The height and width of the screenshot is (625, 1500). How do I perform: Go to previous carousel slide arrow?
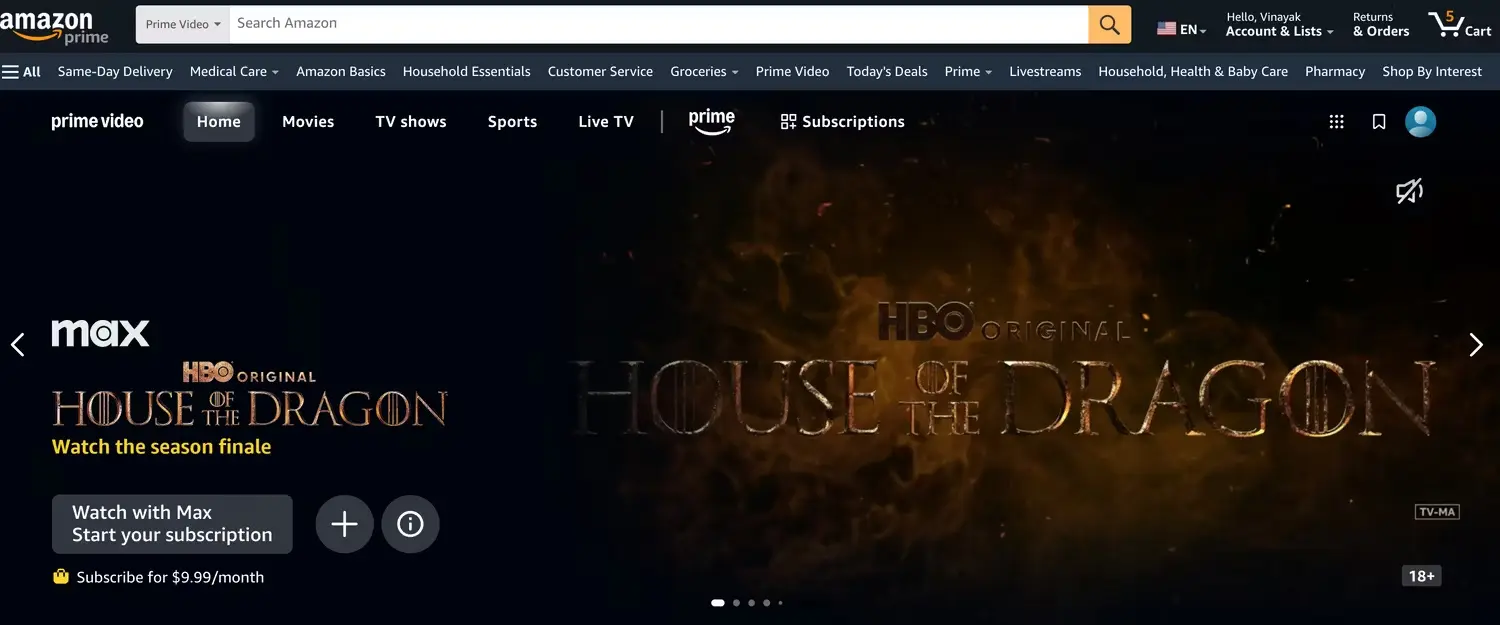(18, 345)
